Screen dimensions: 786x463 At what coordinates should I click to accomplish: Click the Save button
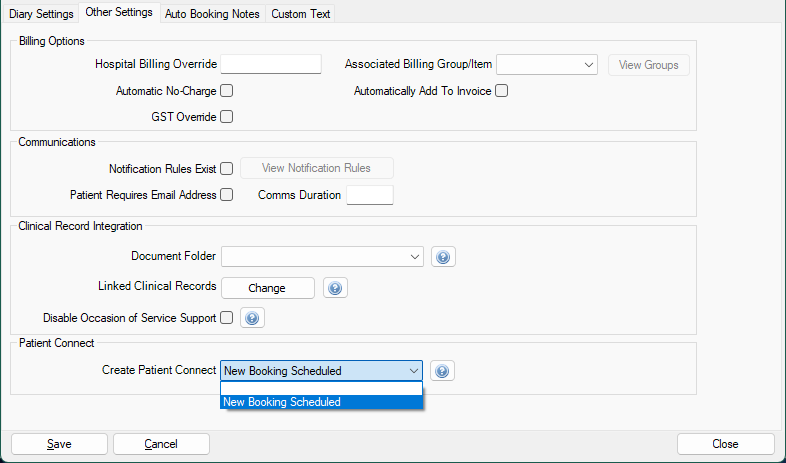(x=59, y=444)
